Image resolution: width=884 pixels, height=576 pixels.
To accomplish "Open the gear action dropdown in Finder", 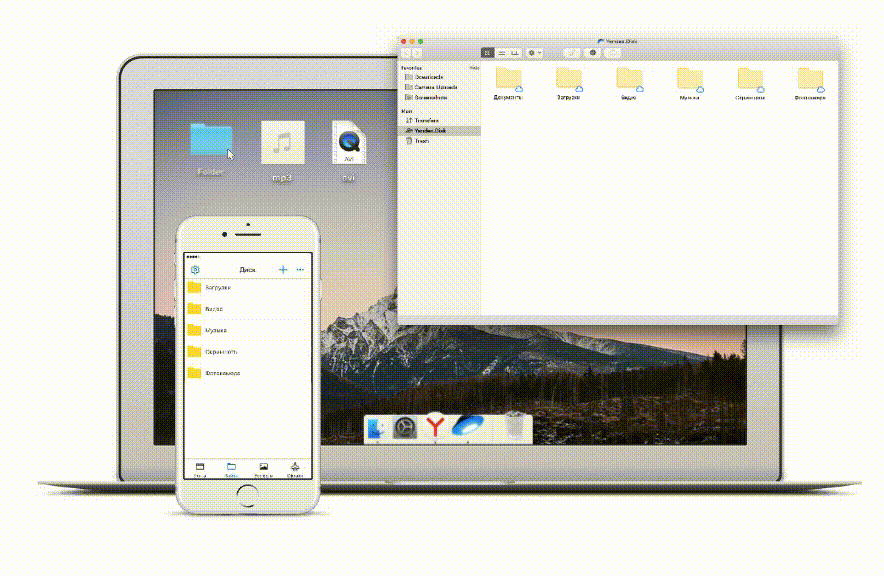I will (x=534, y=53).
